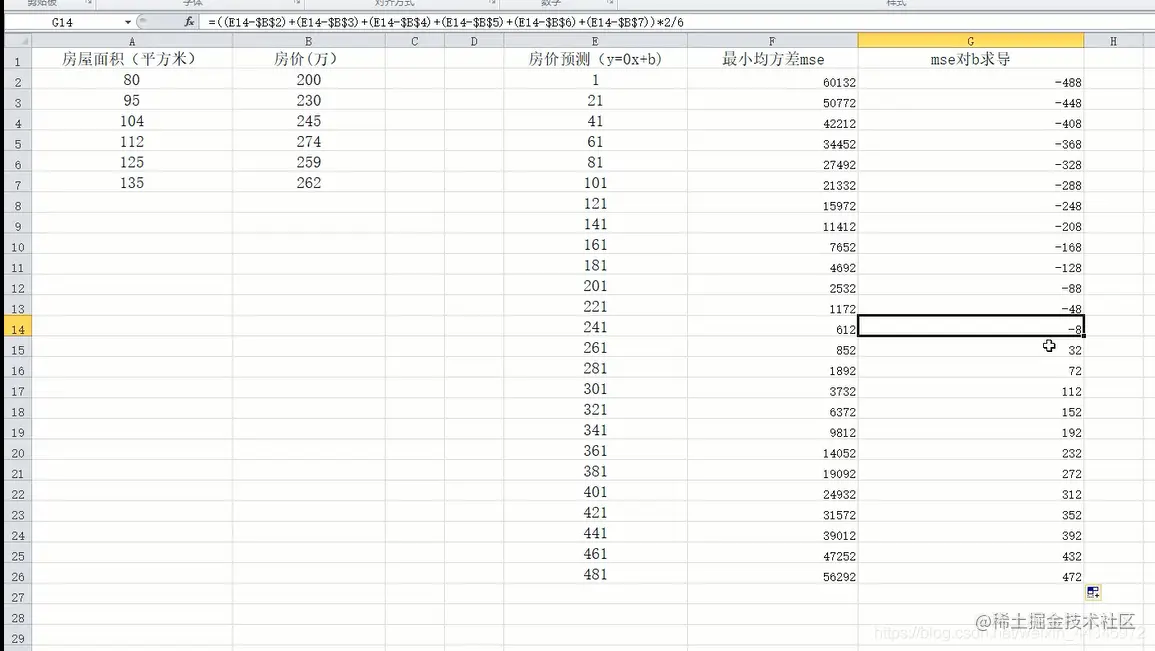Select the cell with area value 104
The image size is (1155, 651).
click(132, 122)
